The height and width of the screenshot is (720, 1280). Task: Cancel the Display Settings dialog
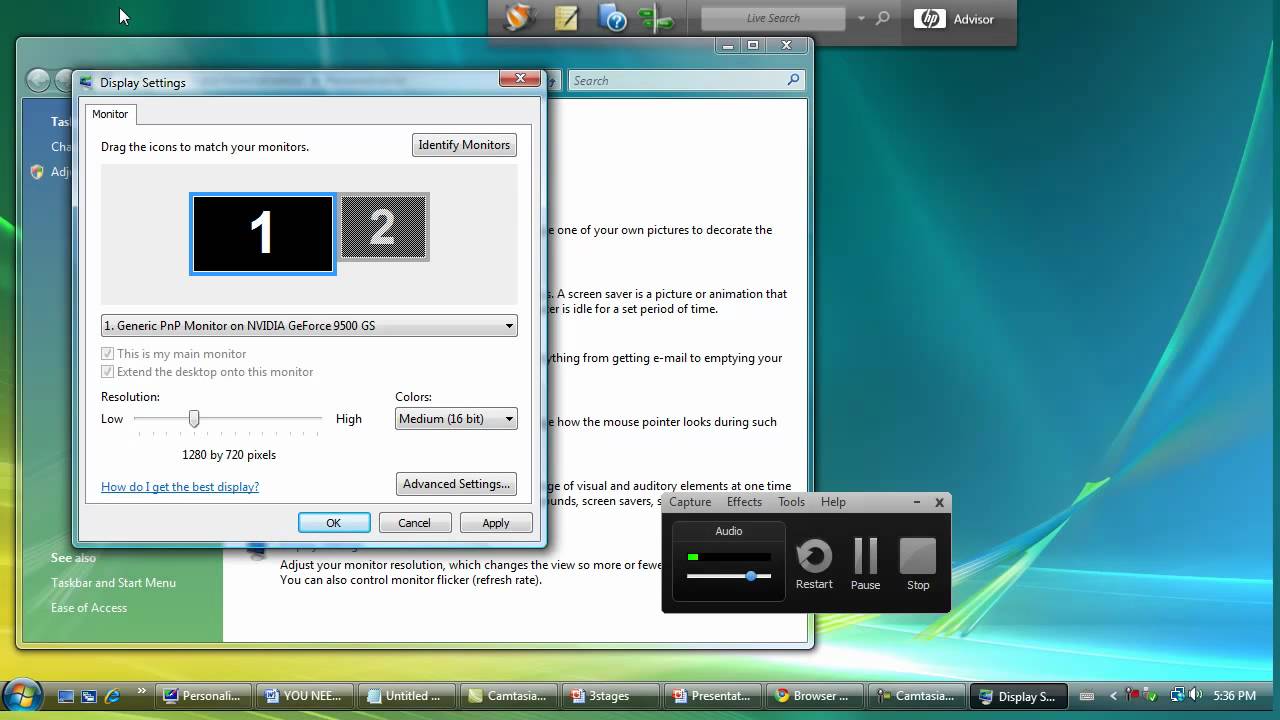(414, 523)
